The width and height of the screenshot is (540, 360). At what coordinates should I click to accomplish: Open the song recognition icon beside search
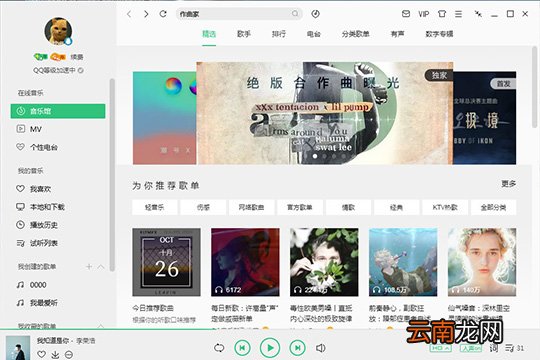pyautogui.click(x=315, y=14)
